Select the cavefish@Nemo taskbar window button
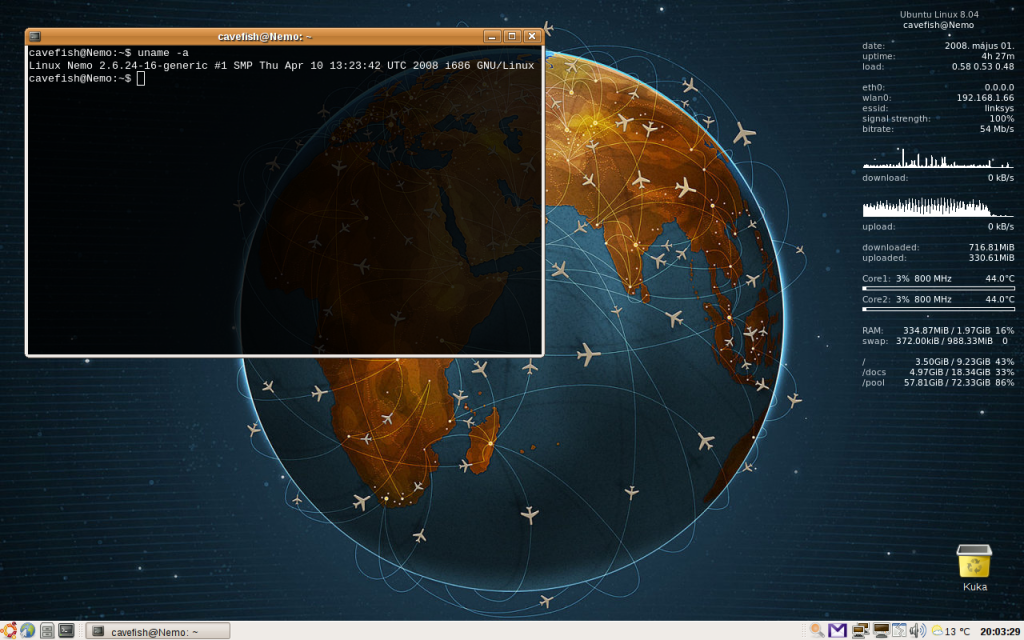This screenshot has width=1024, height=640. [158, 631]
